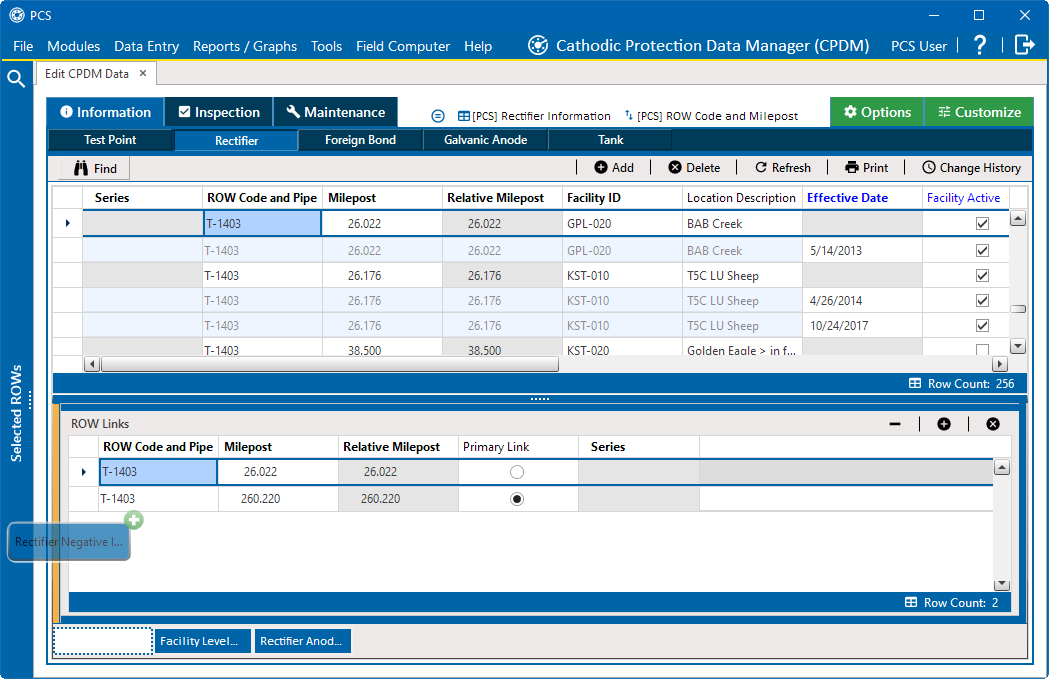This screenshot has width=1049, height=679.
Task: Click the green plus drop indicator
Action: tap(134, 520)
